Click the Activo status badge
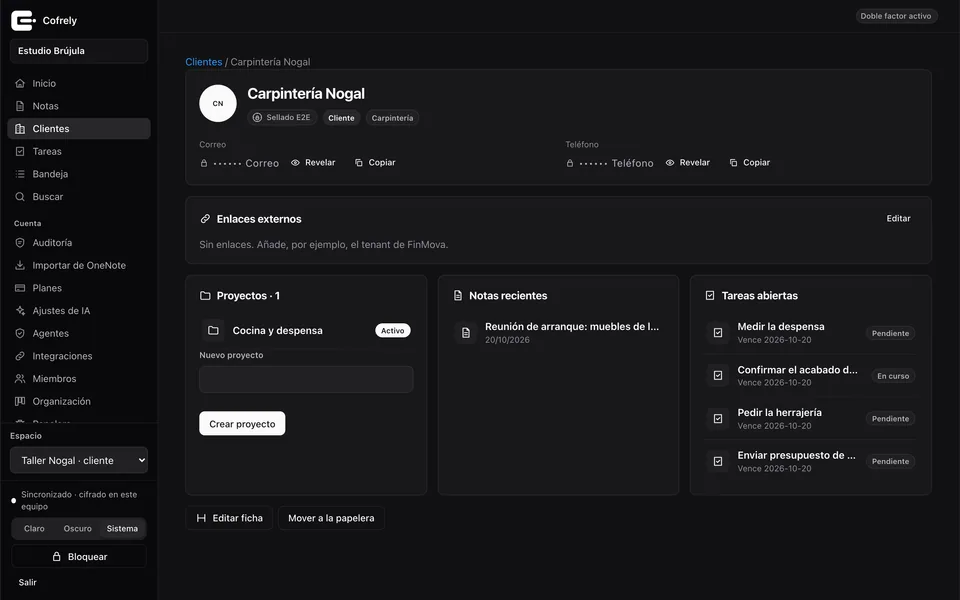The height and width of the screenshot is (600, 960). [392, 331]
